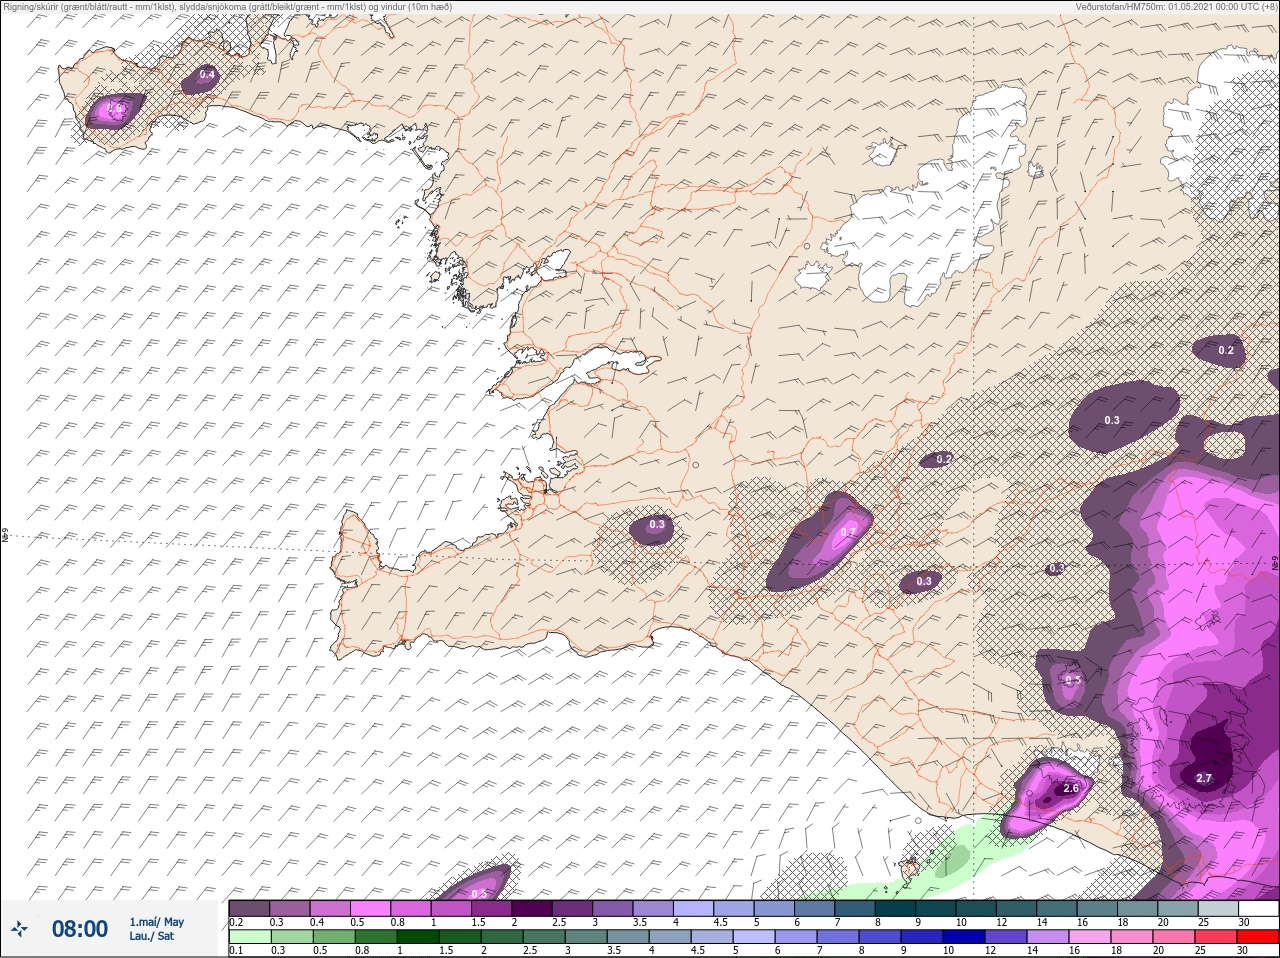Select the '1.maí/ May' date label

click(157, 922)
